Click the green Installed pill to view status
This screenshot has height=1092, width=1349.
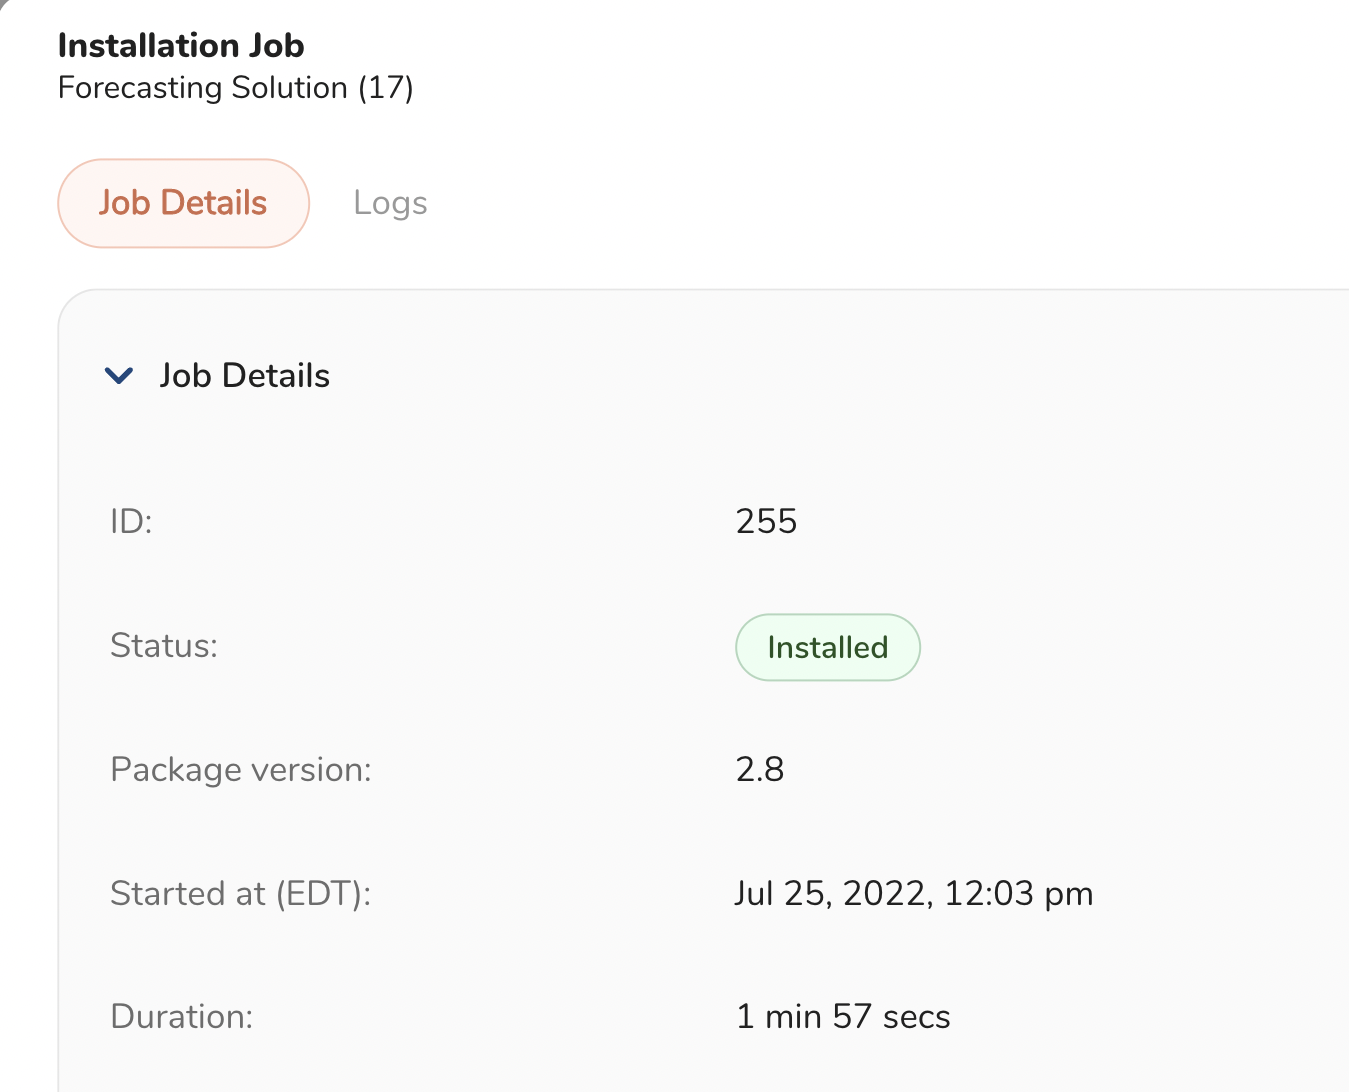(x=827, y=647)
